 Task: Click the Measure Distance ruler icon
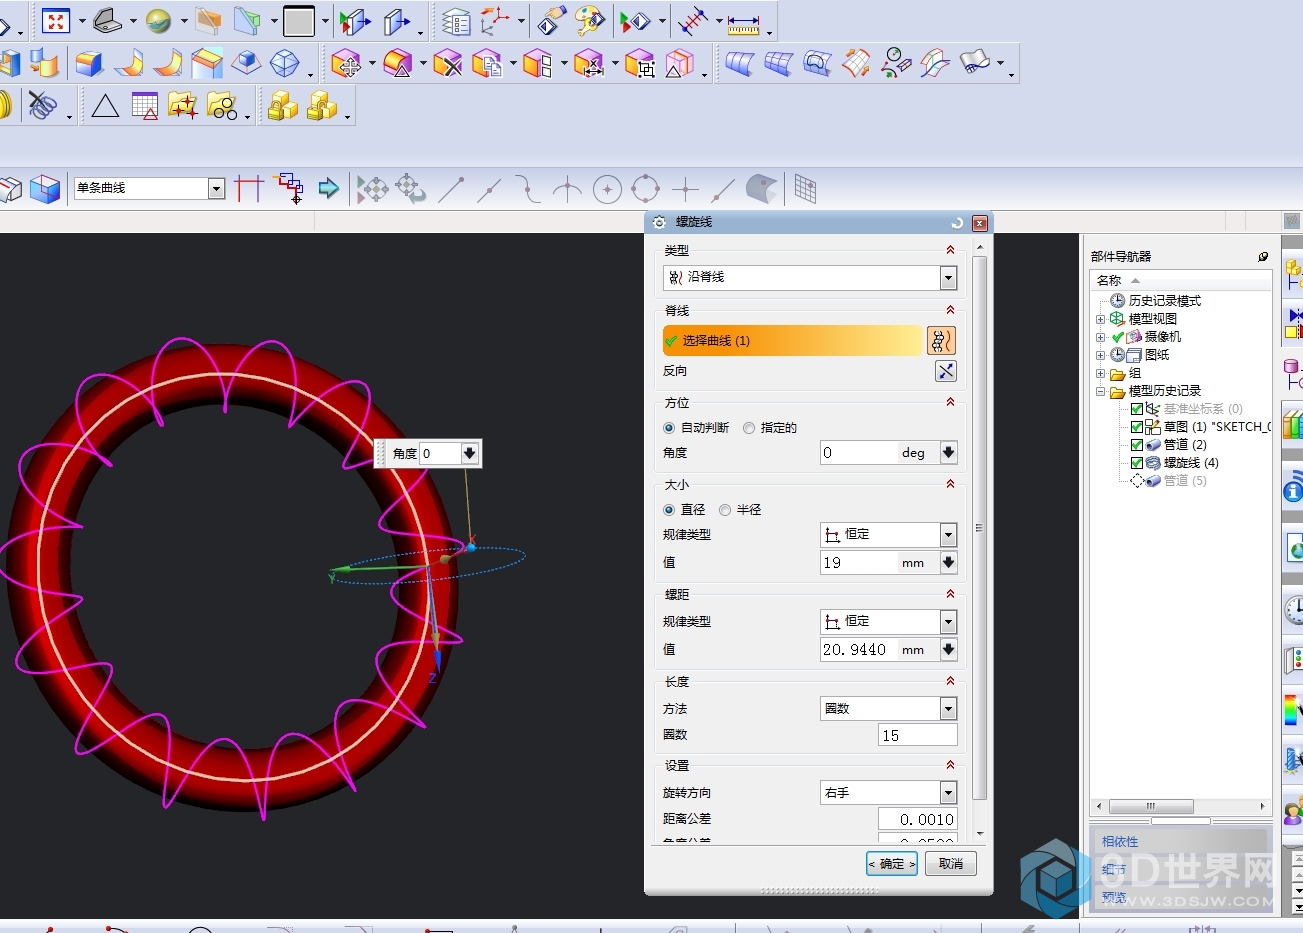pyautogui.click(x=743, y=22)
